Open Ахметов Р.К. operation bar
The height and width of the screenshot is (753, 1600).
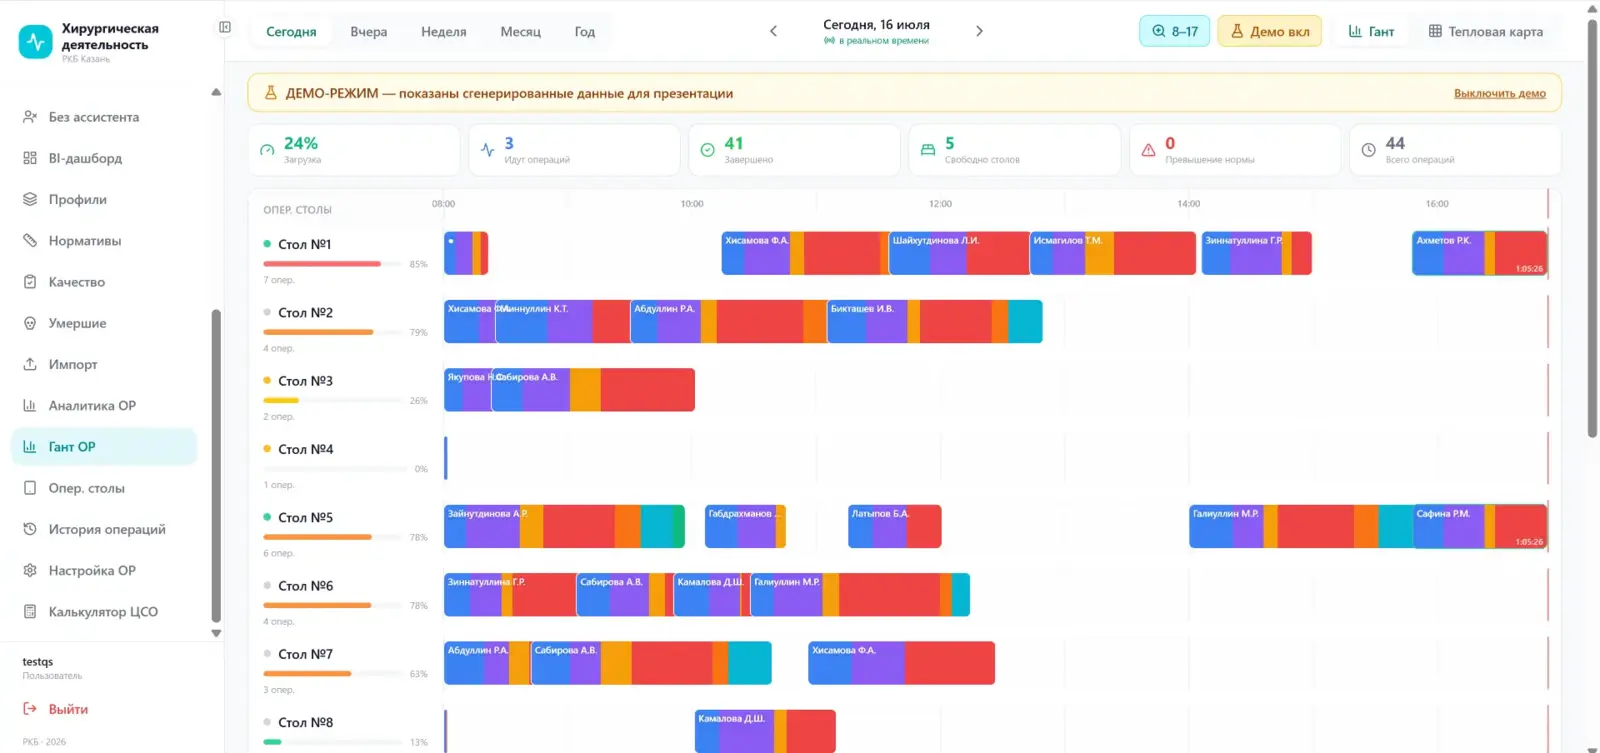(x=1480, y=253)
